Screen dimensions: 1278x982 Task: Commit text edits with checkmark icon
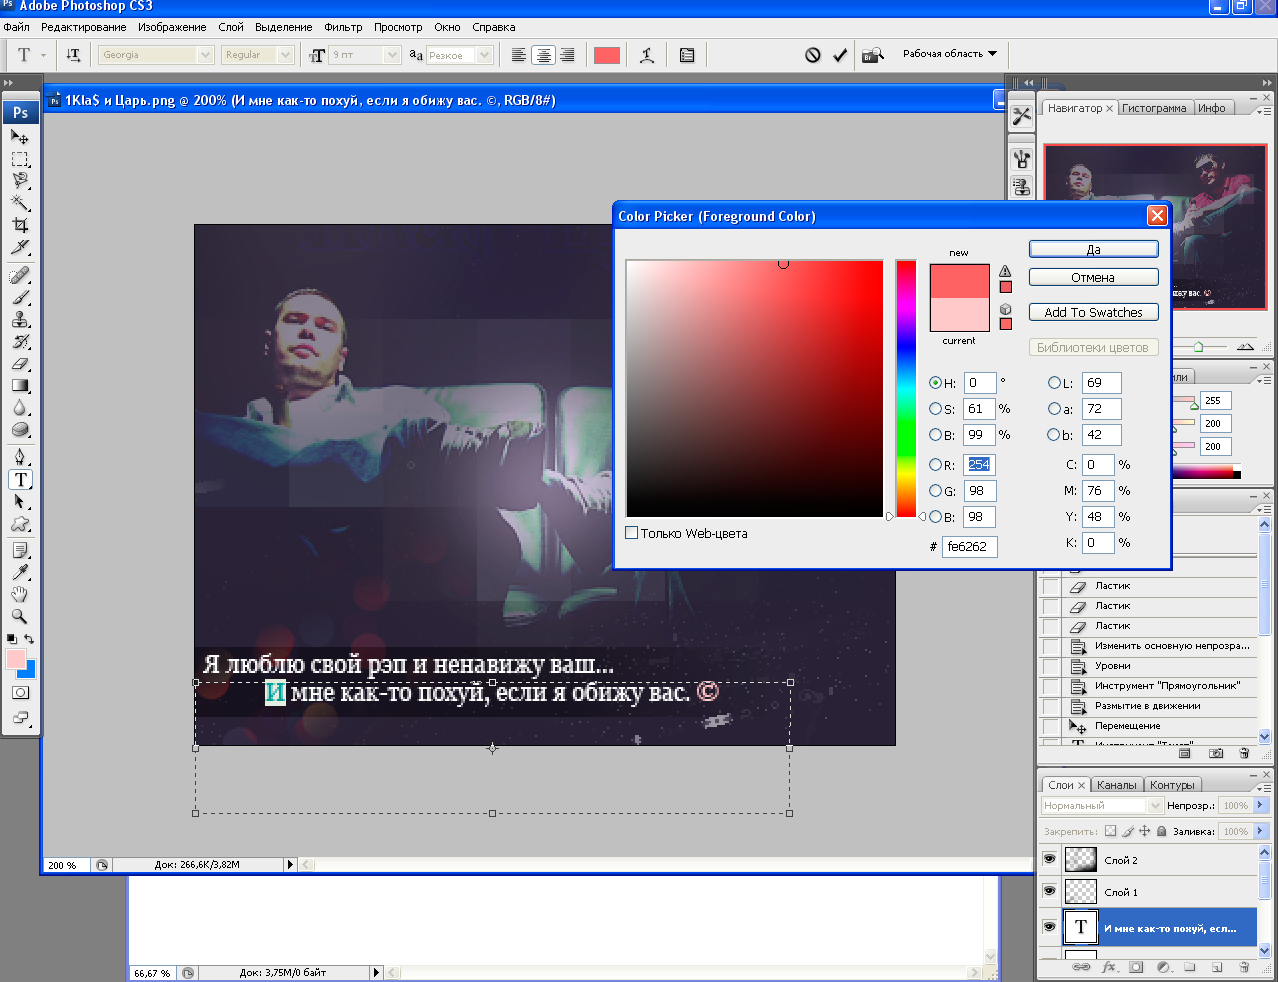pyautogui.click(x=840, y=55)
